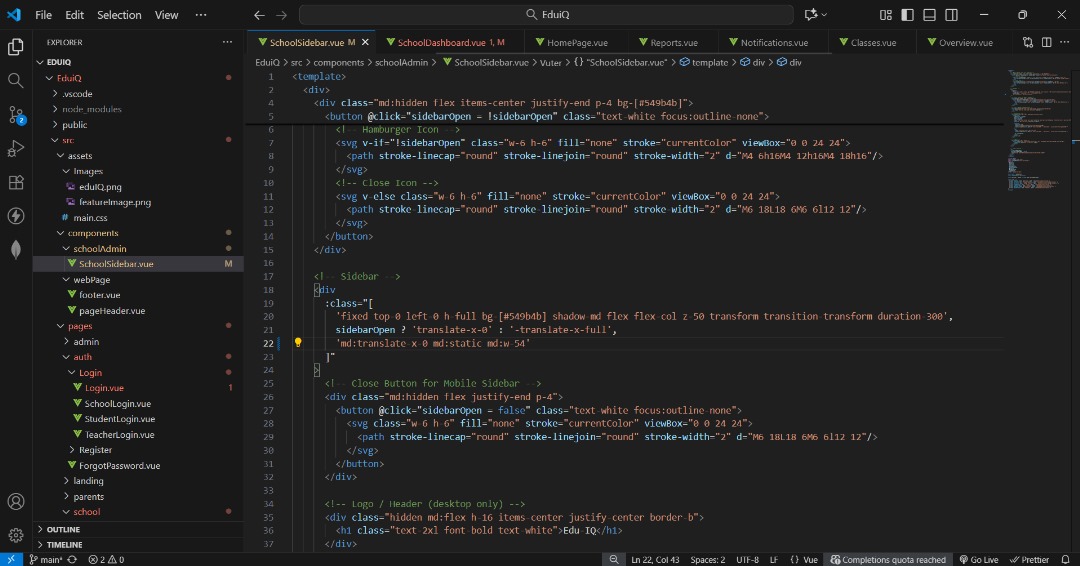Click the Explorer more actions ellipsis
This screenshot has width=1080, height=566.
tap(227, 42)
